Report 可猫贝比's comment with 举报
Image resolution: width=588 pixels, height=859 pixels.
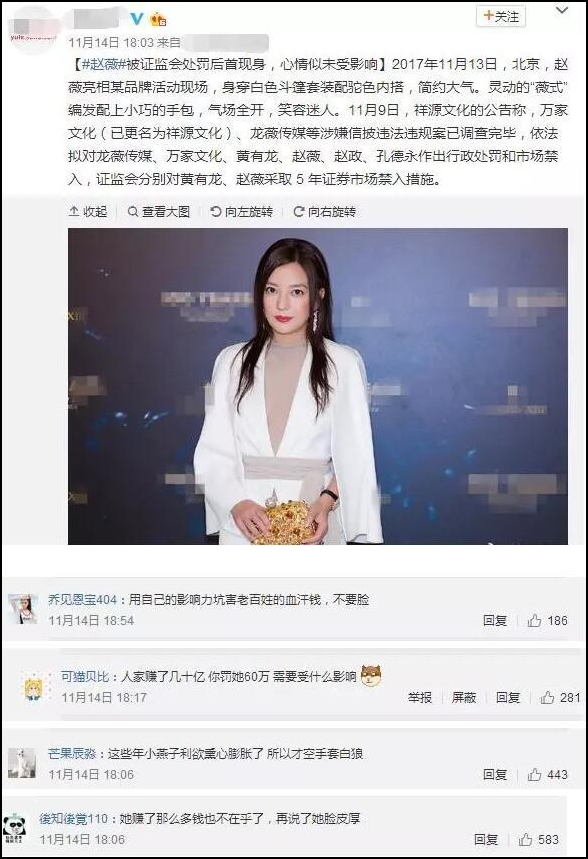click(x=420, y=697)
